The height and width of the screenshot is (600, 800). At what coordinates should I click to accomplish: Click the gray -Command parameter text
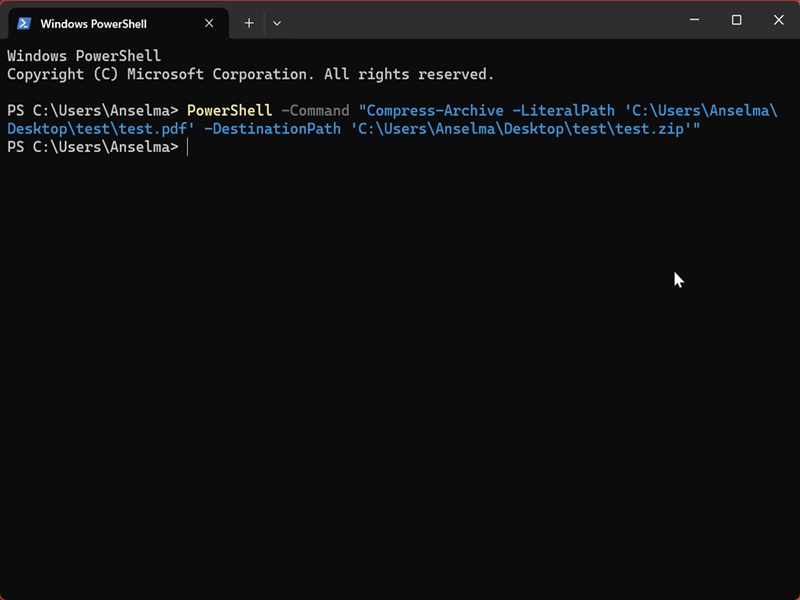pyautogui.click(x=315, y=111)
